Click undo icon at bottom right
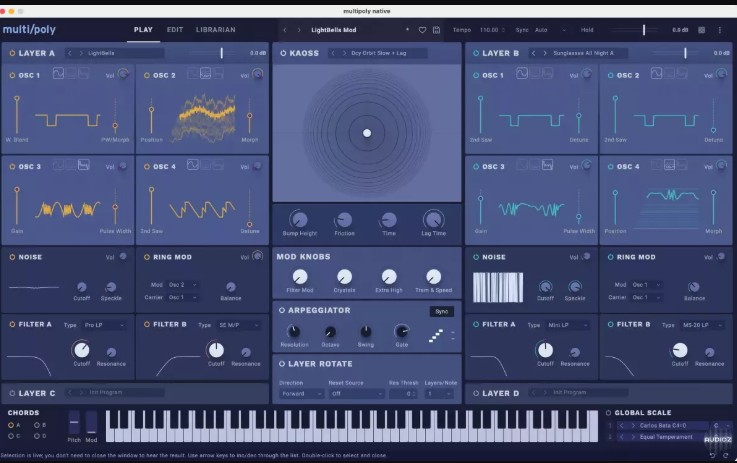Screen dimensions: 737x463 coord(713,455)
